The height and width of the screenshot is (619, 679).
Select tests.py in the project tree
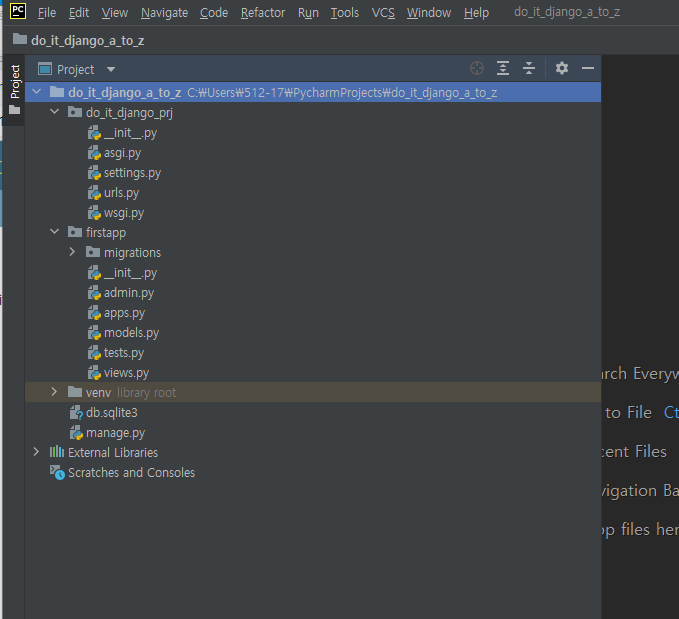pyautogui.click(x=124, y=353)
